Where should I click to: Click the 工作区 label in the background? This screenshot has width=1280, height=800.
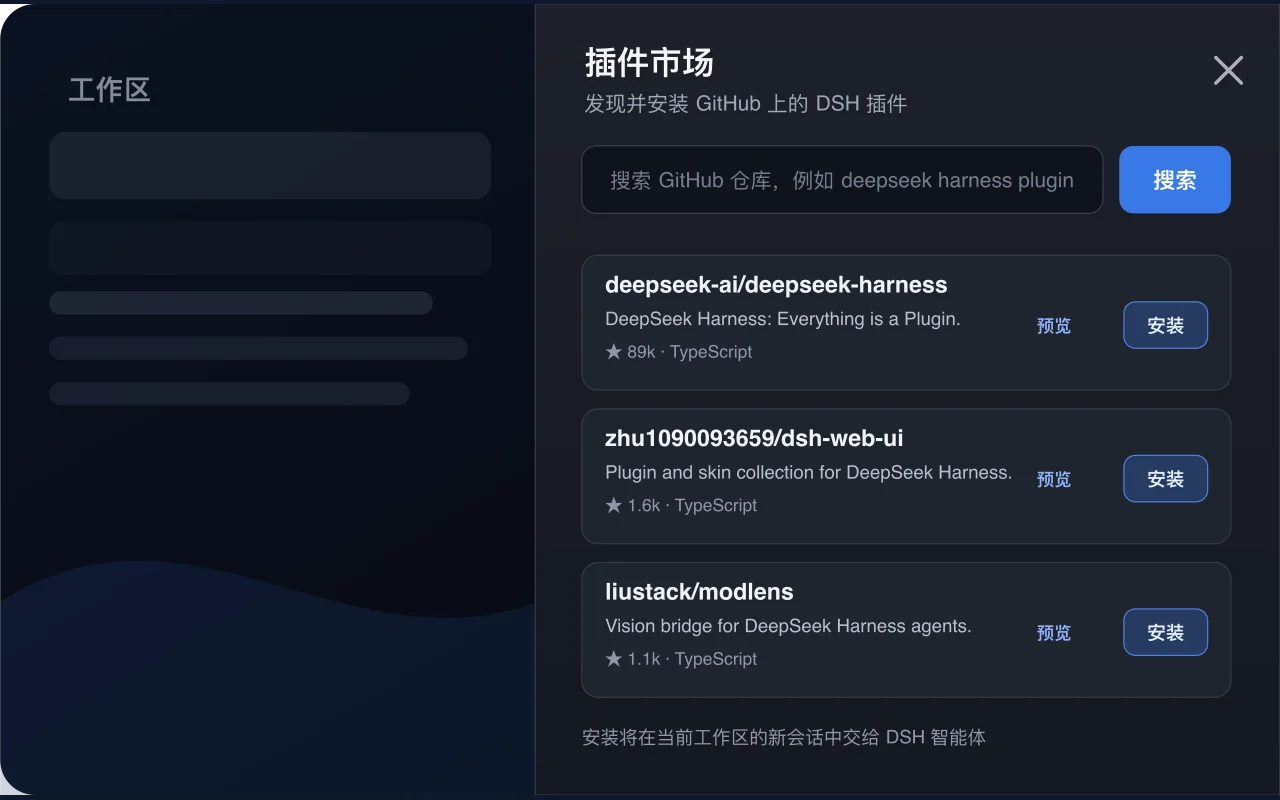tap(109, 90)
